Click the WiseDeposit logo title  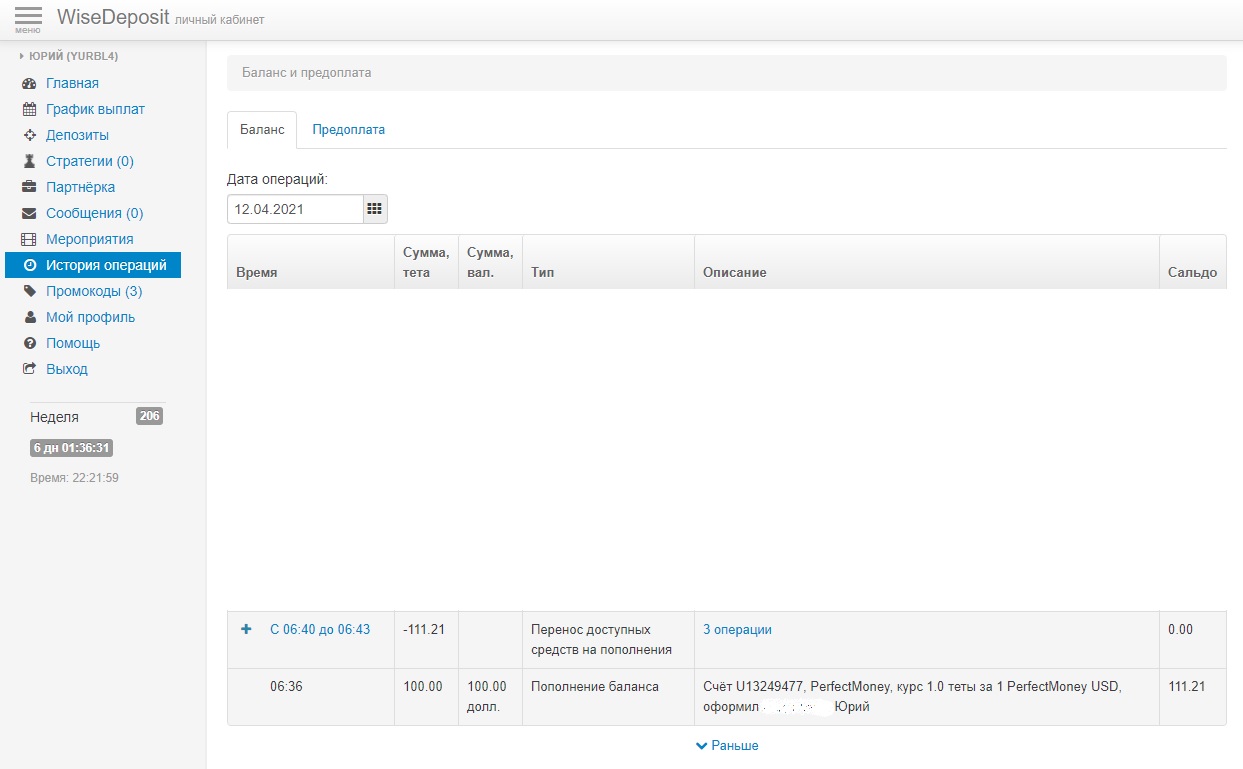(x=113, y=18)
